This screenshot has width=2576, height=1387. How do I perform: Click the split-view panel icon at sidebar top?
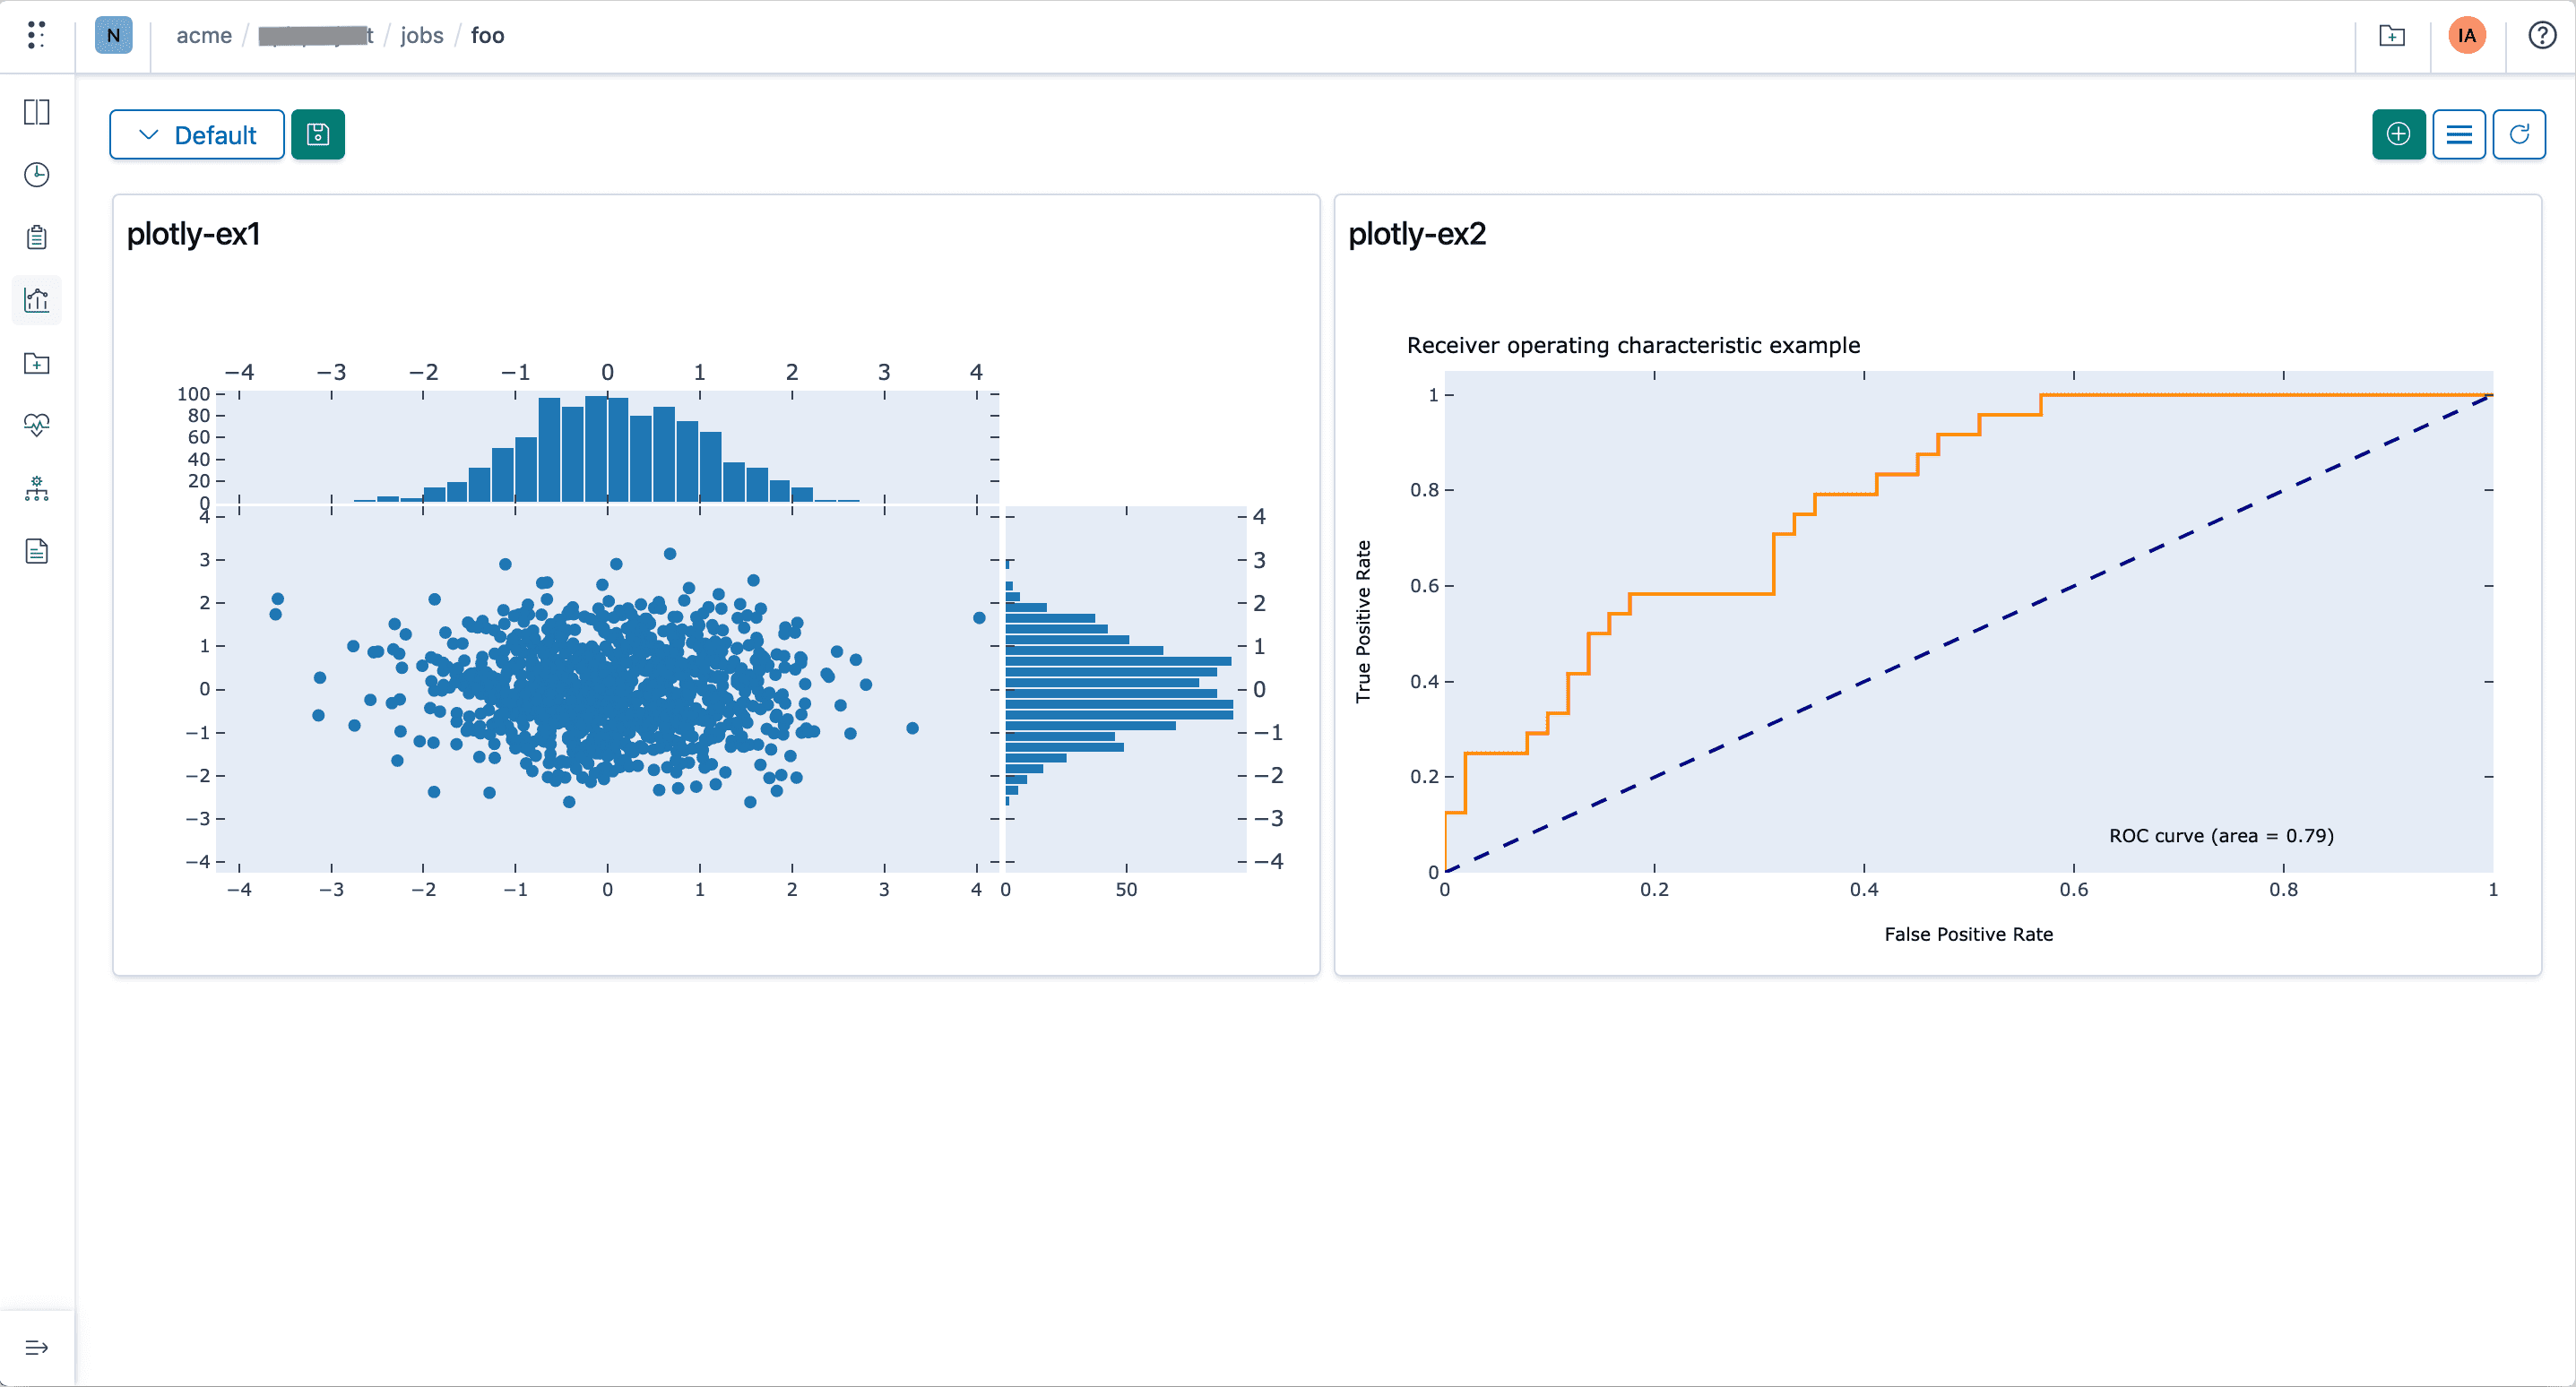36,112
